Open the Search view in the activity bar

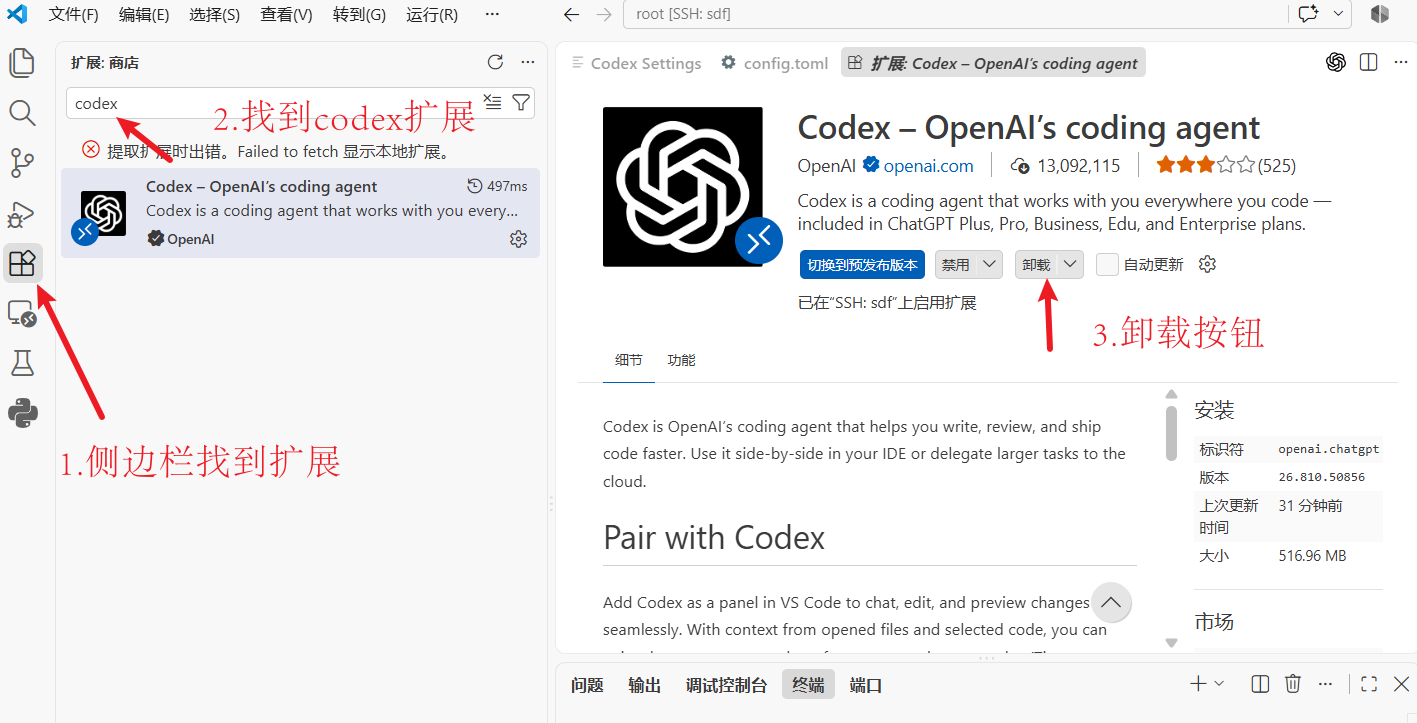[x=22, y=112]
